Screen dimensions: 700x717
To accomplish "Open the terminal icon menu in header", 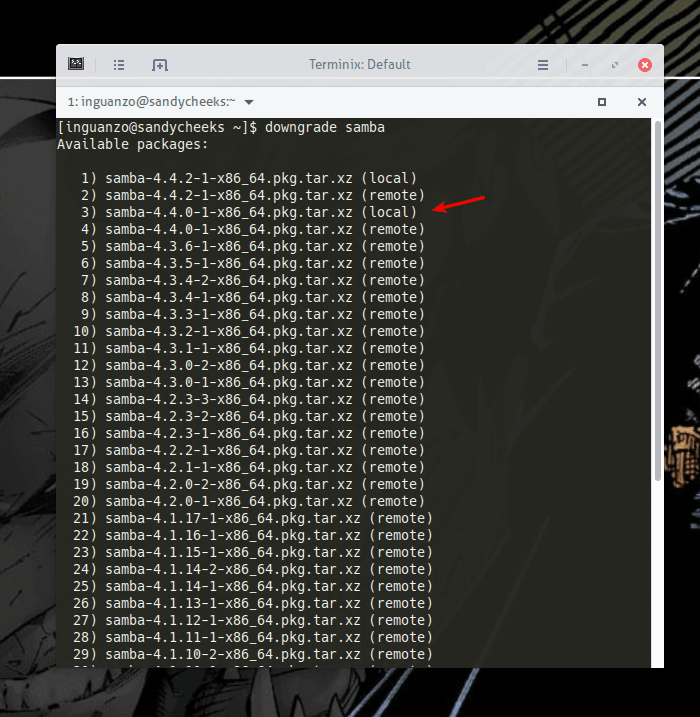I will click(x=76, y=64).
